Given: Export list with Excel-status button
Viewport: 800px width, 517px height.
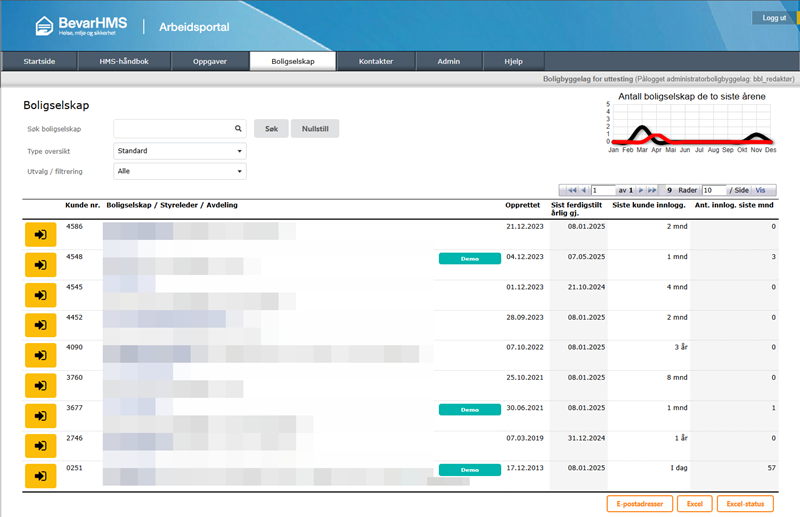Looking at the screenshot, I should coord(745,504).
